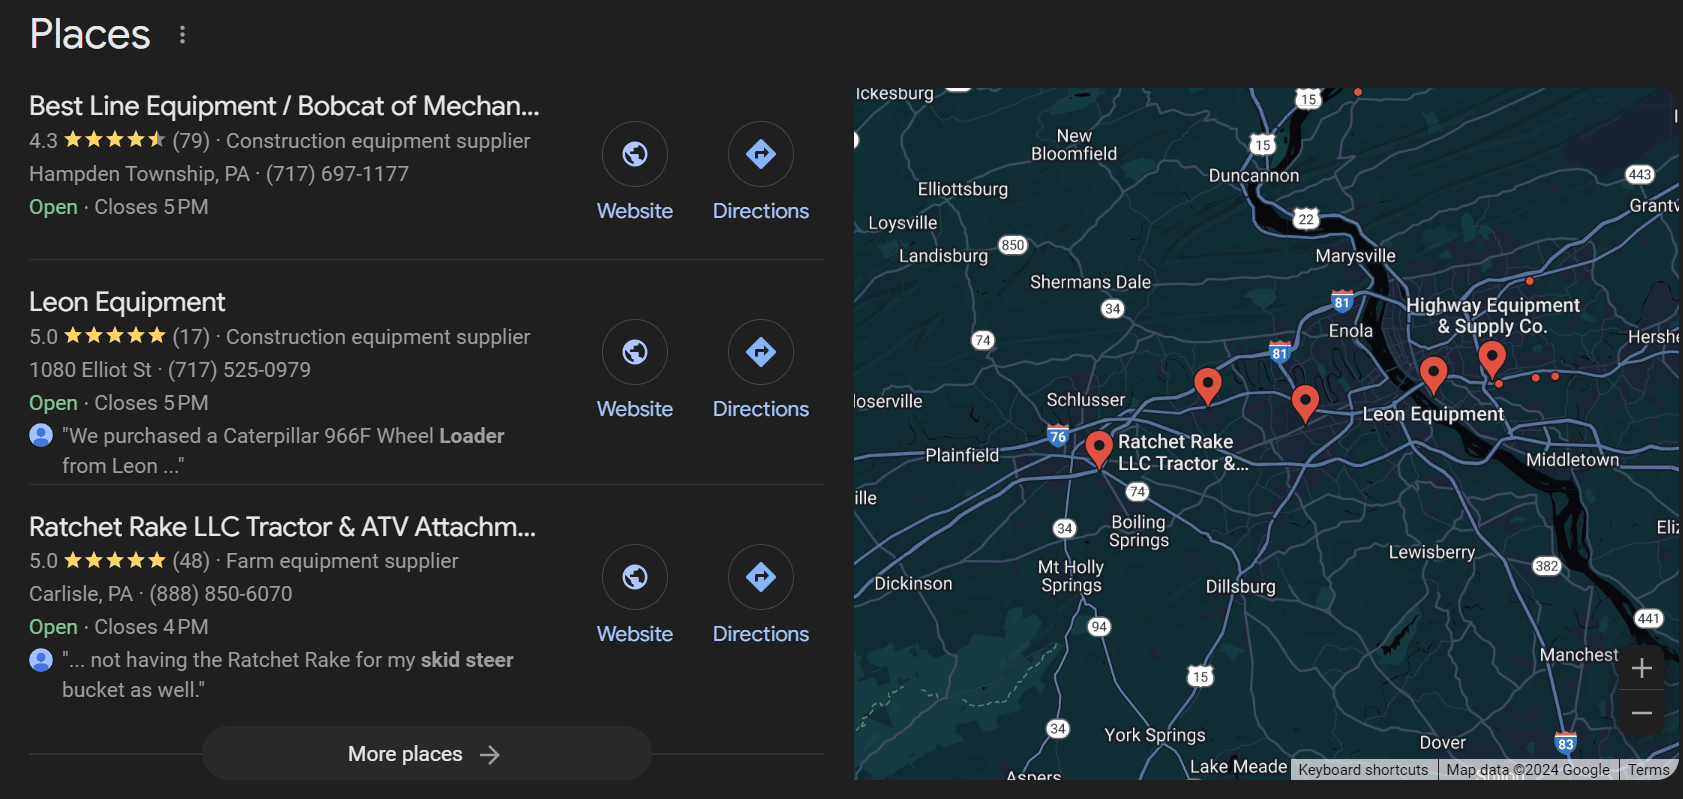Open the map Terms link
The height and width of the screenshot is (799, 1683).
click(1648, 770)
